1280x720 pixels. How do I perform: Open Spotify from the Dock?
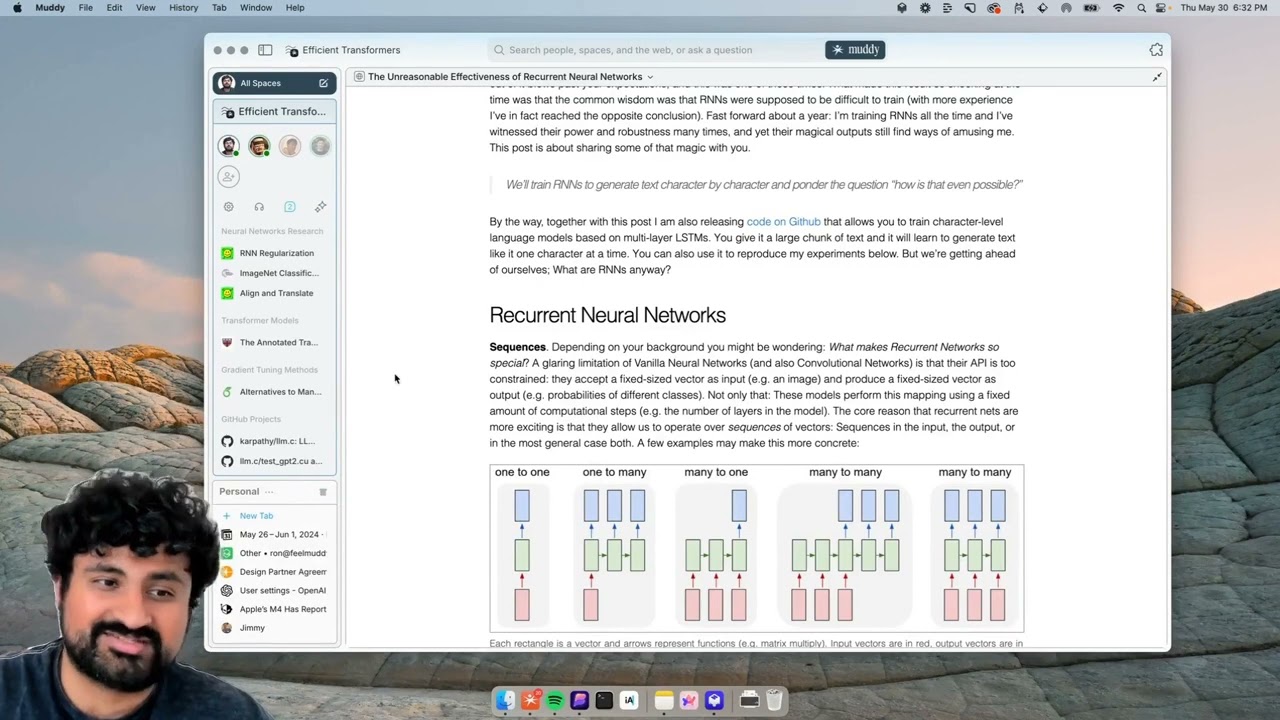(555, 701)
